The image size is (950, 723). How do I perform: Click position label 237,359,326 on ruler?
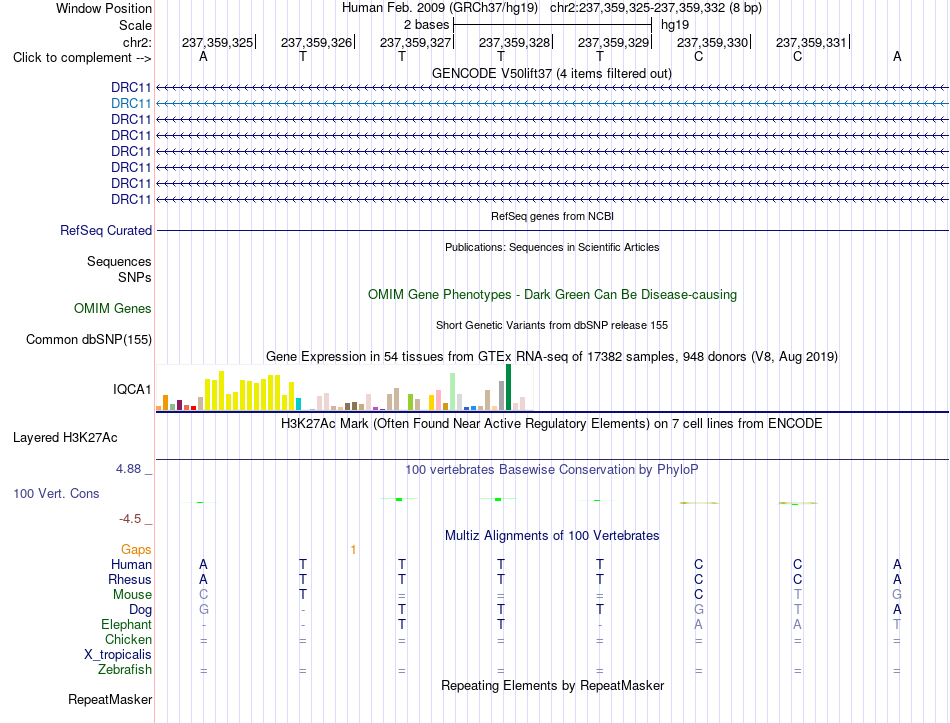[x=316, y=42]
